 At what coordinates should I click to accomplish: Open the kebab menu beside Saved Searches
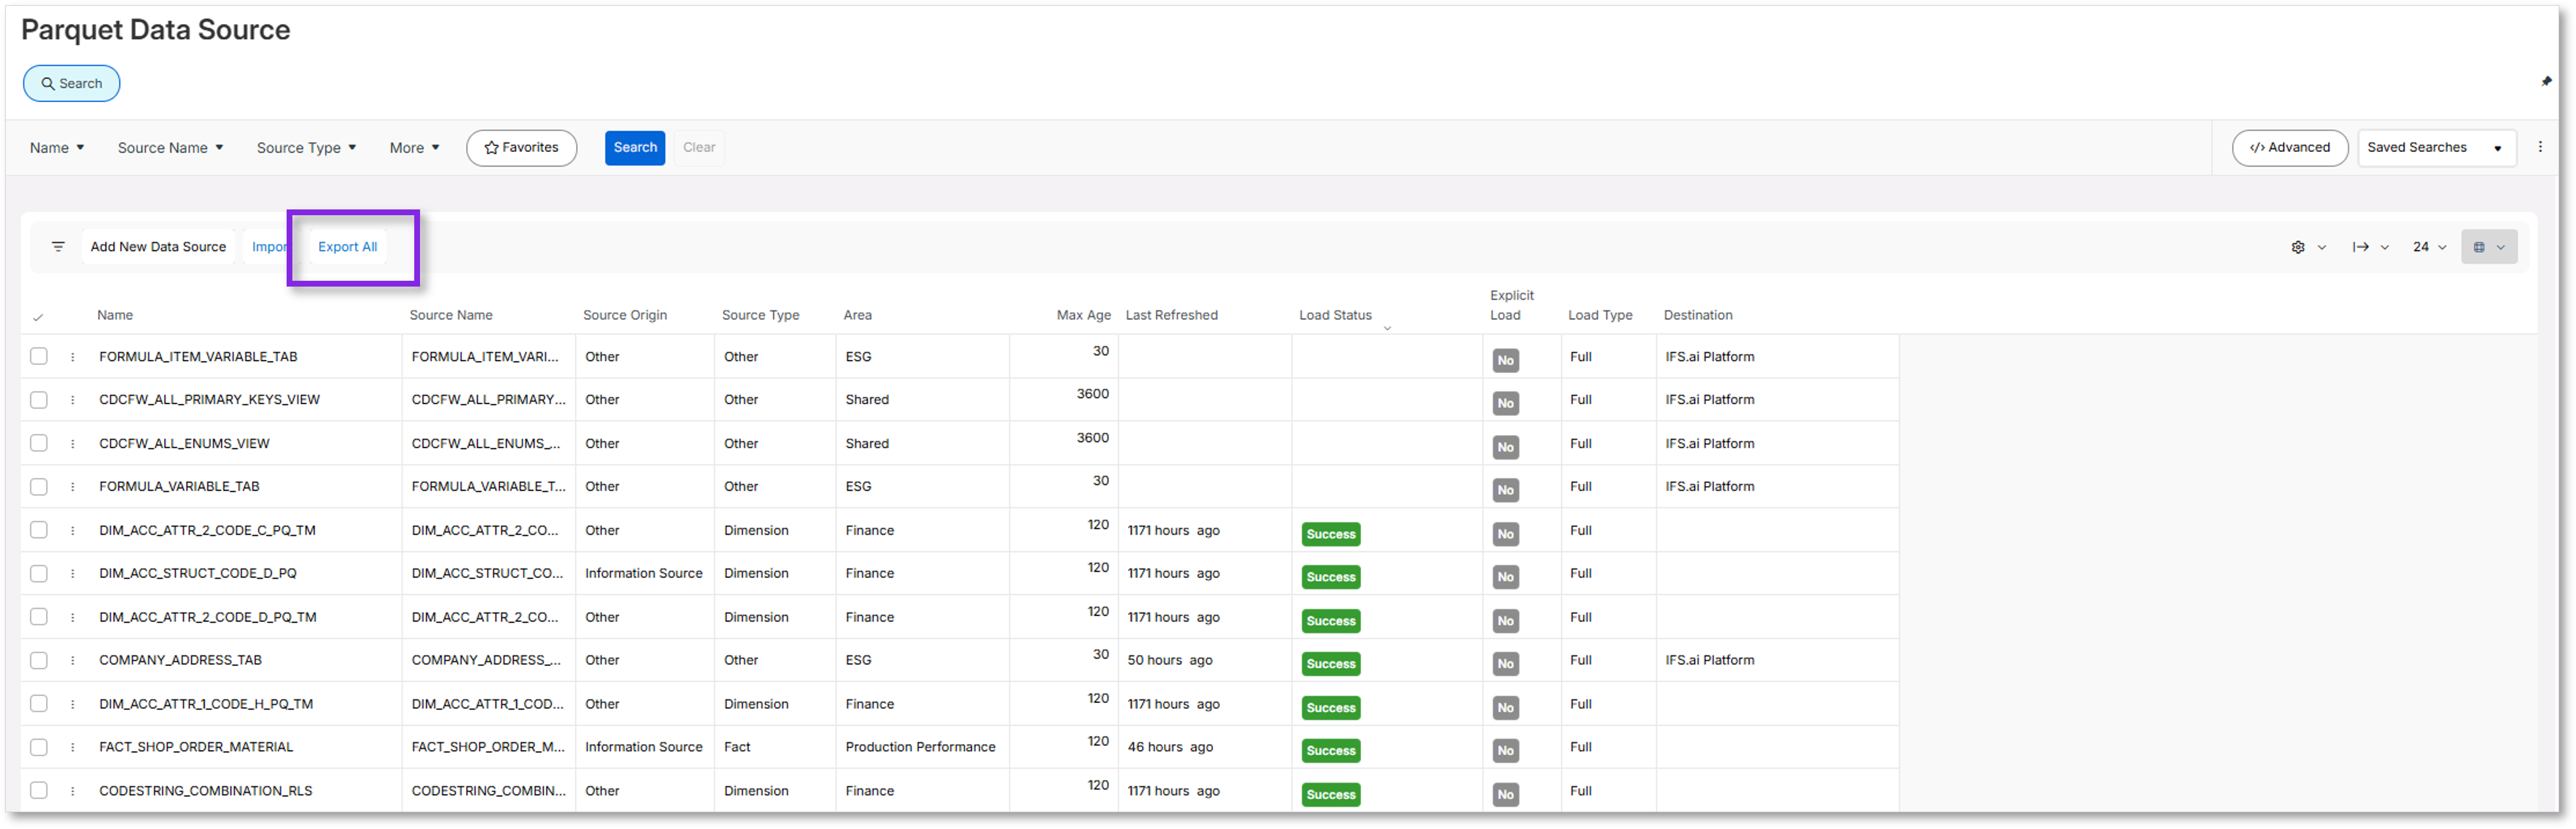click(x=2540, y=147)
